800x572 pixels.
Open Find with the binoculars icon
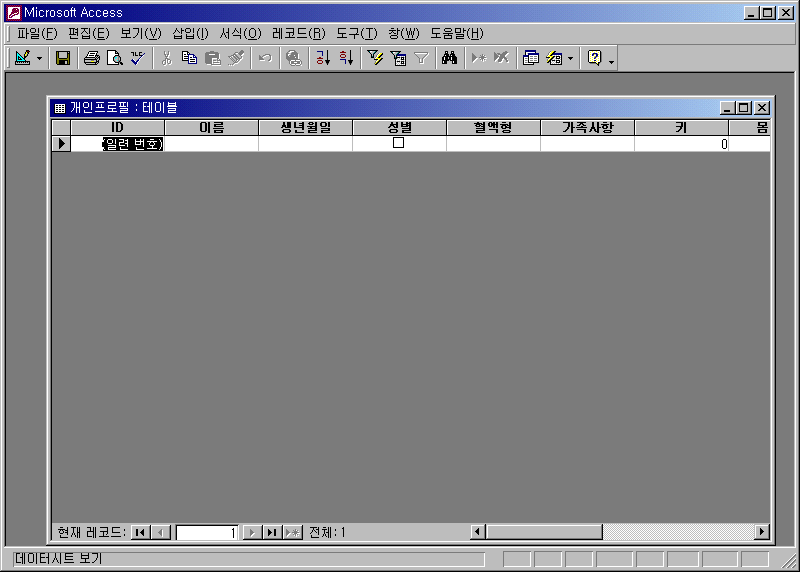(x=449, y=58)
